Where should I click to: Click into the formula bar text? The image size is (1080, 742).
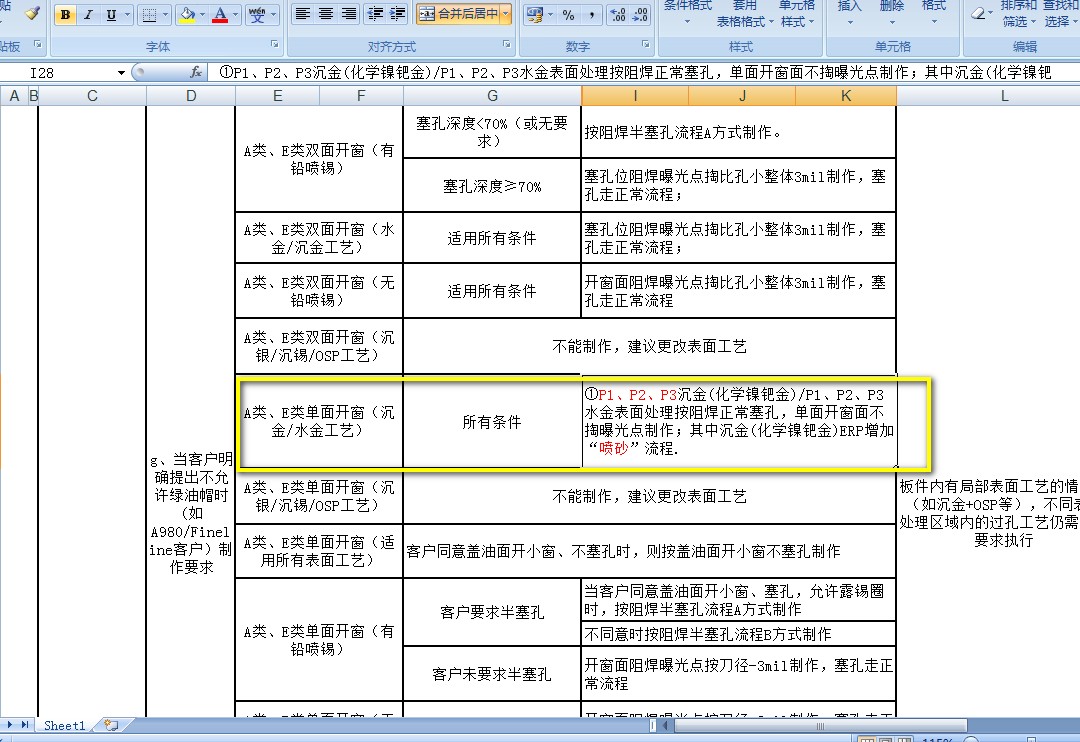[x=641, y=72]
